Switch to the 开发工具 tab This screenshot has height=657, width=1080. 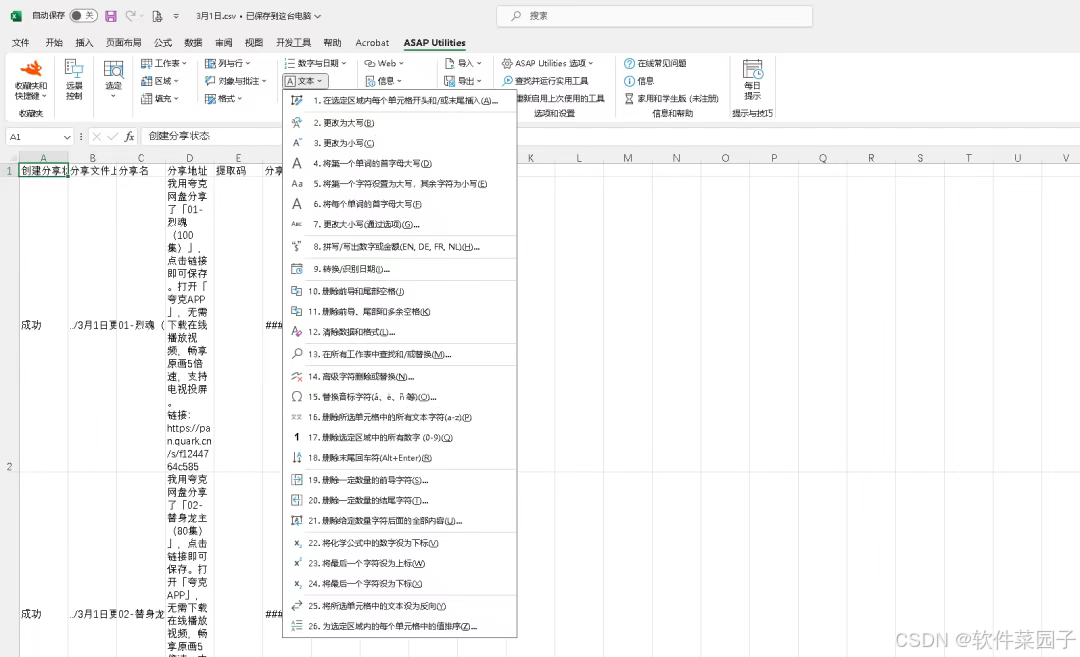coord(293,43)
